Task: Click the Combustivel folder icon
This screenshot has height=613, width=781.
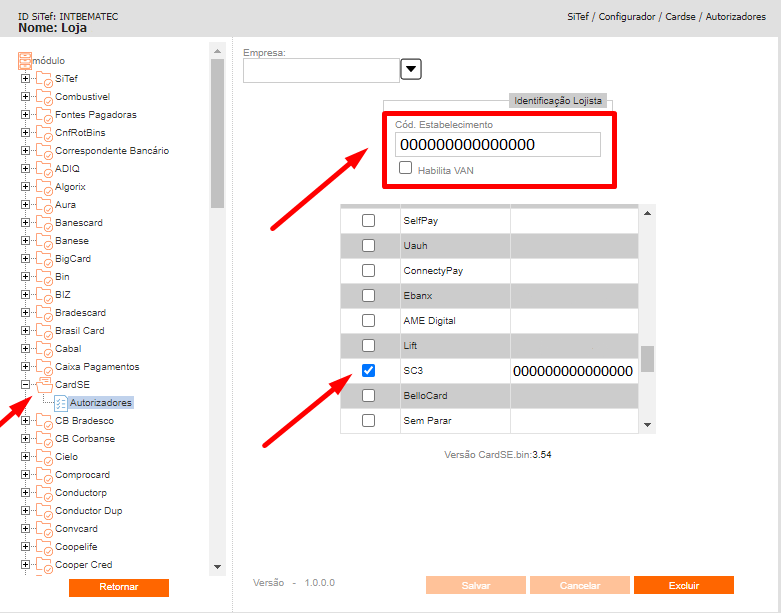Action: click(44, 97)
